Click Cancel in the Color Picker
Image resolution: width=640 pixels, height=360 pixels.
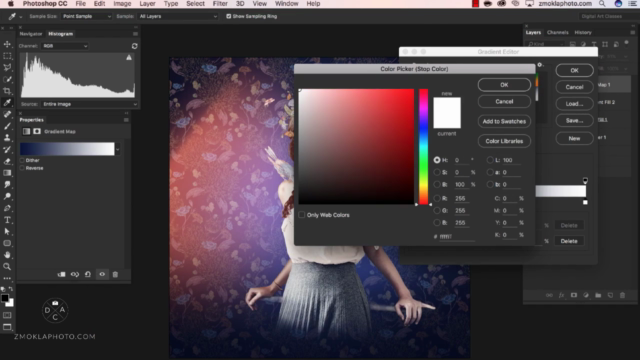(x=504, y=101)
